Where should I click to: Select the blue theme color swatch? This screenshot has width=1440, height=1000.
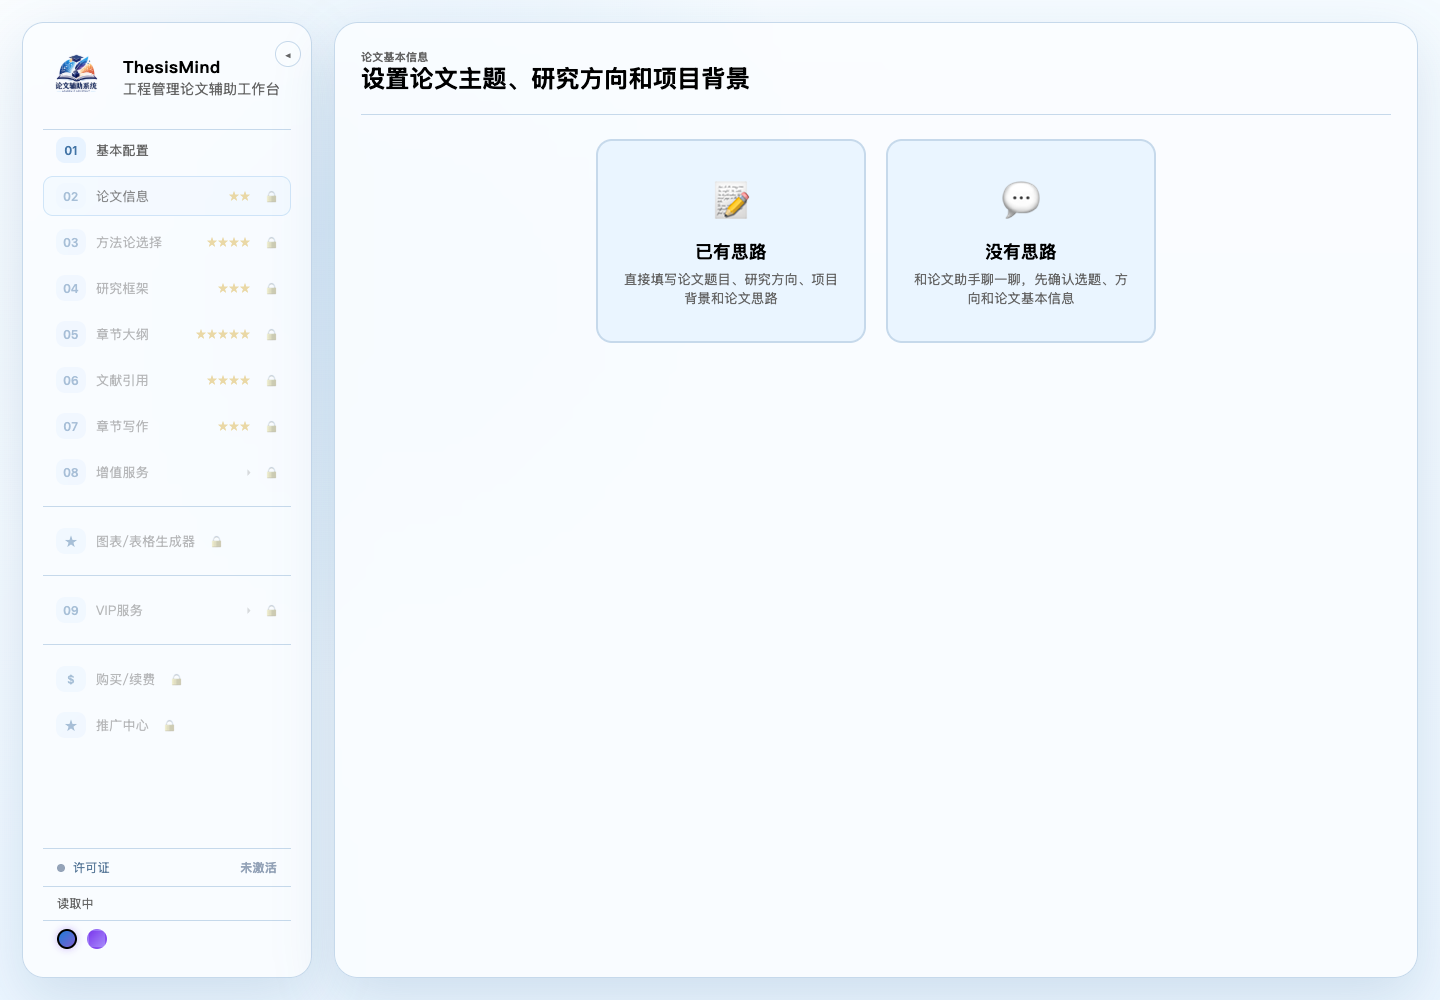(67, 939)
